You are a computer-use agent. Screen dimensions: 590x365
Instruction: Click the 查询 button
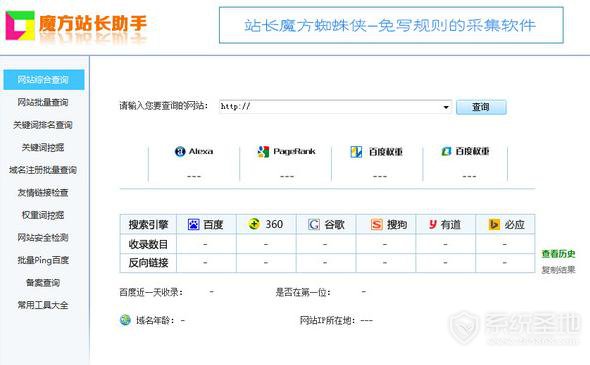481,107
